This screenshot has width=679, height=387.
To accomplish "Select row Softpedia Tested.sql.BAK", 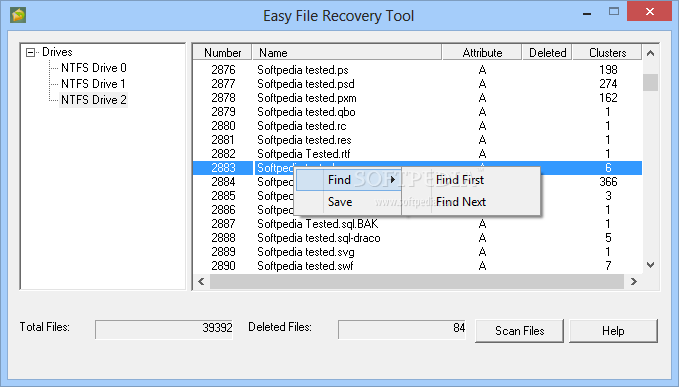I will coord(417,224).
